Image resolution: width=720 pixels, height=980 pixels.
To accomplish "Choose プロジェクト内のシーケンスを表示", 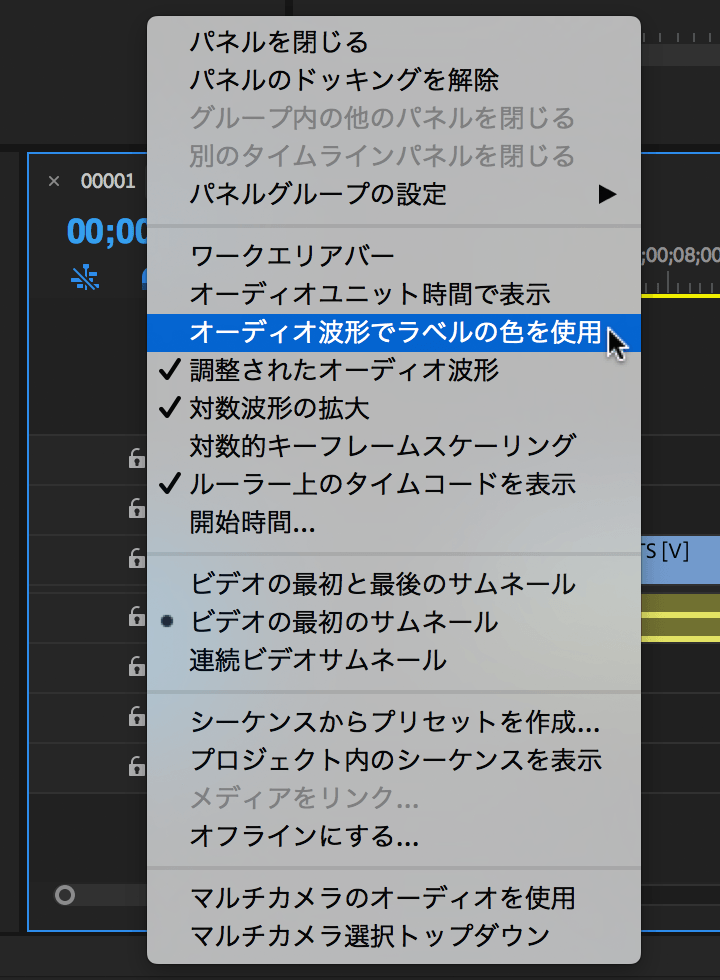I will (394, 761).
